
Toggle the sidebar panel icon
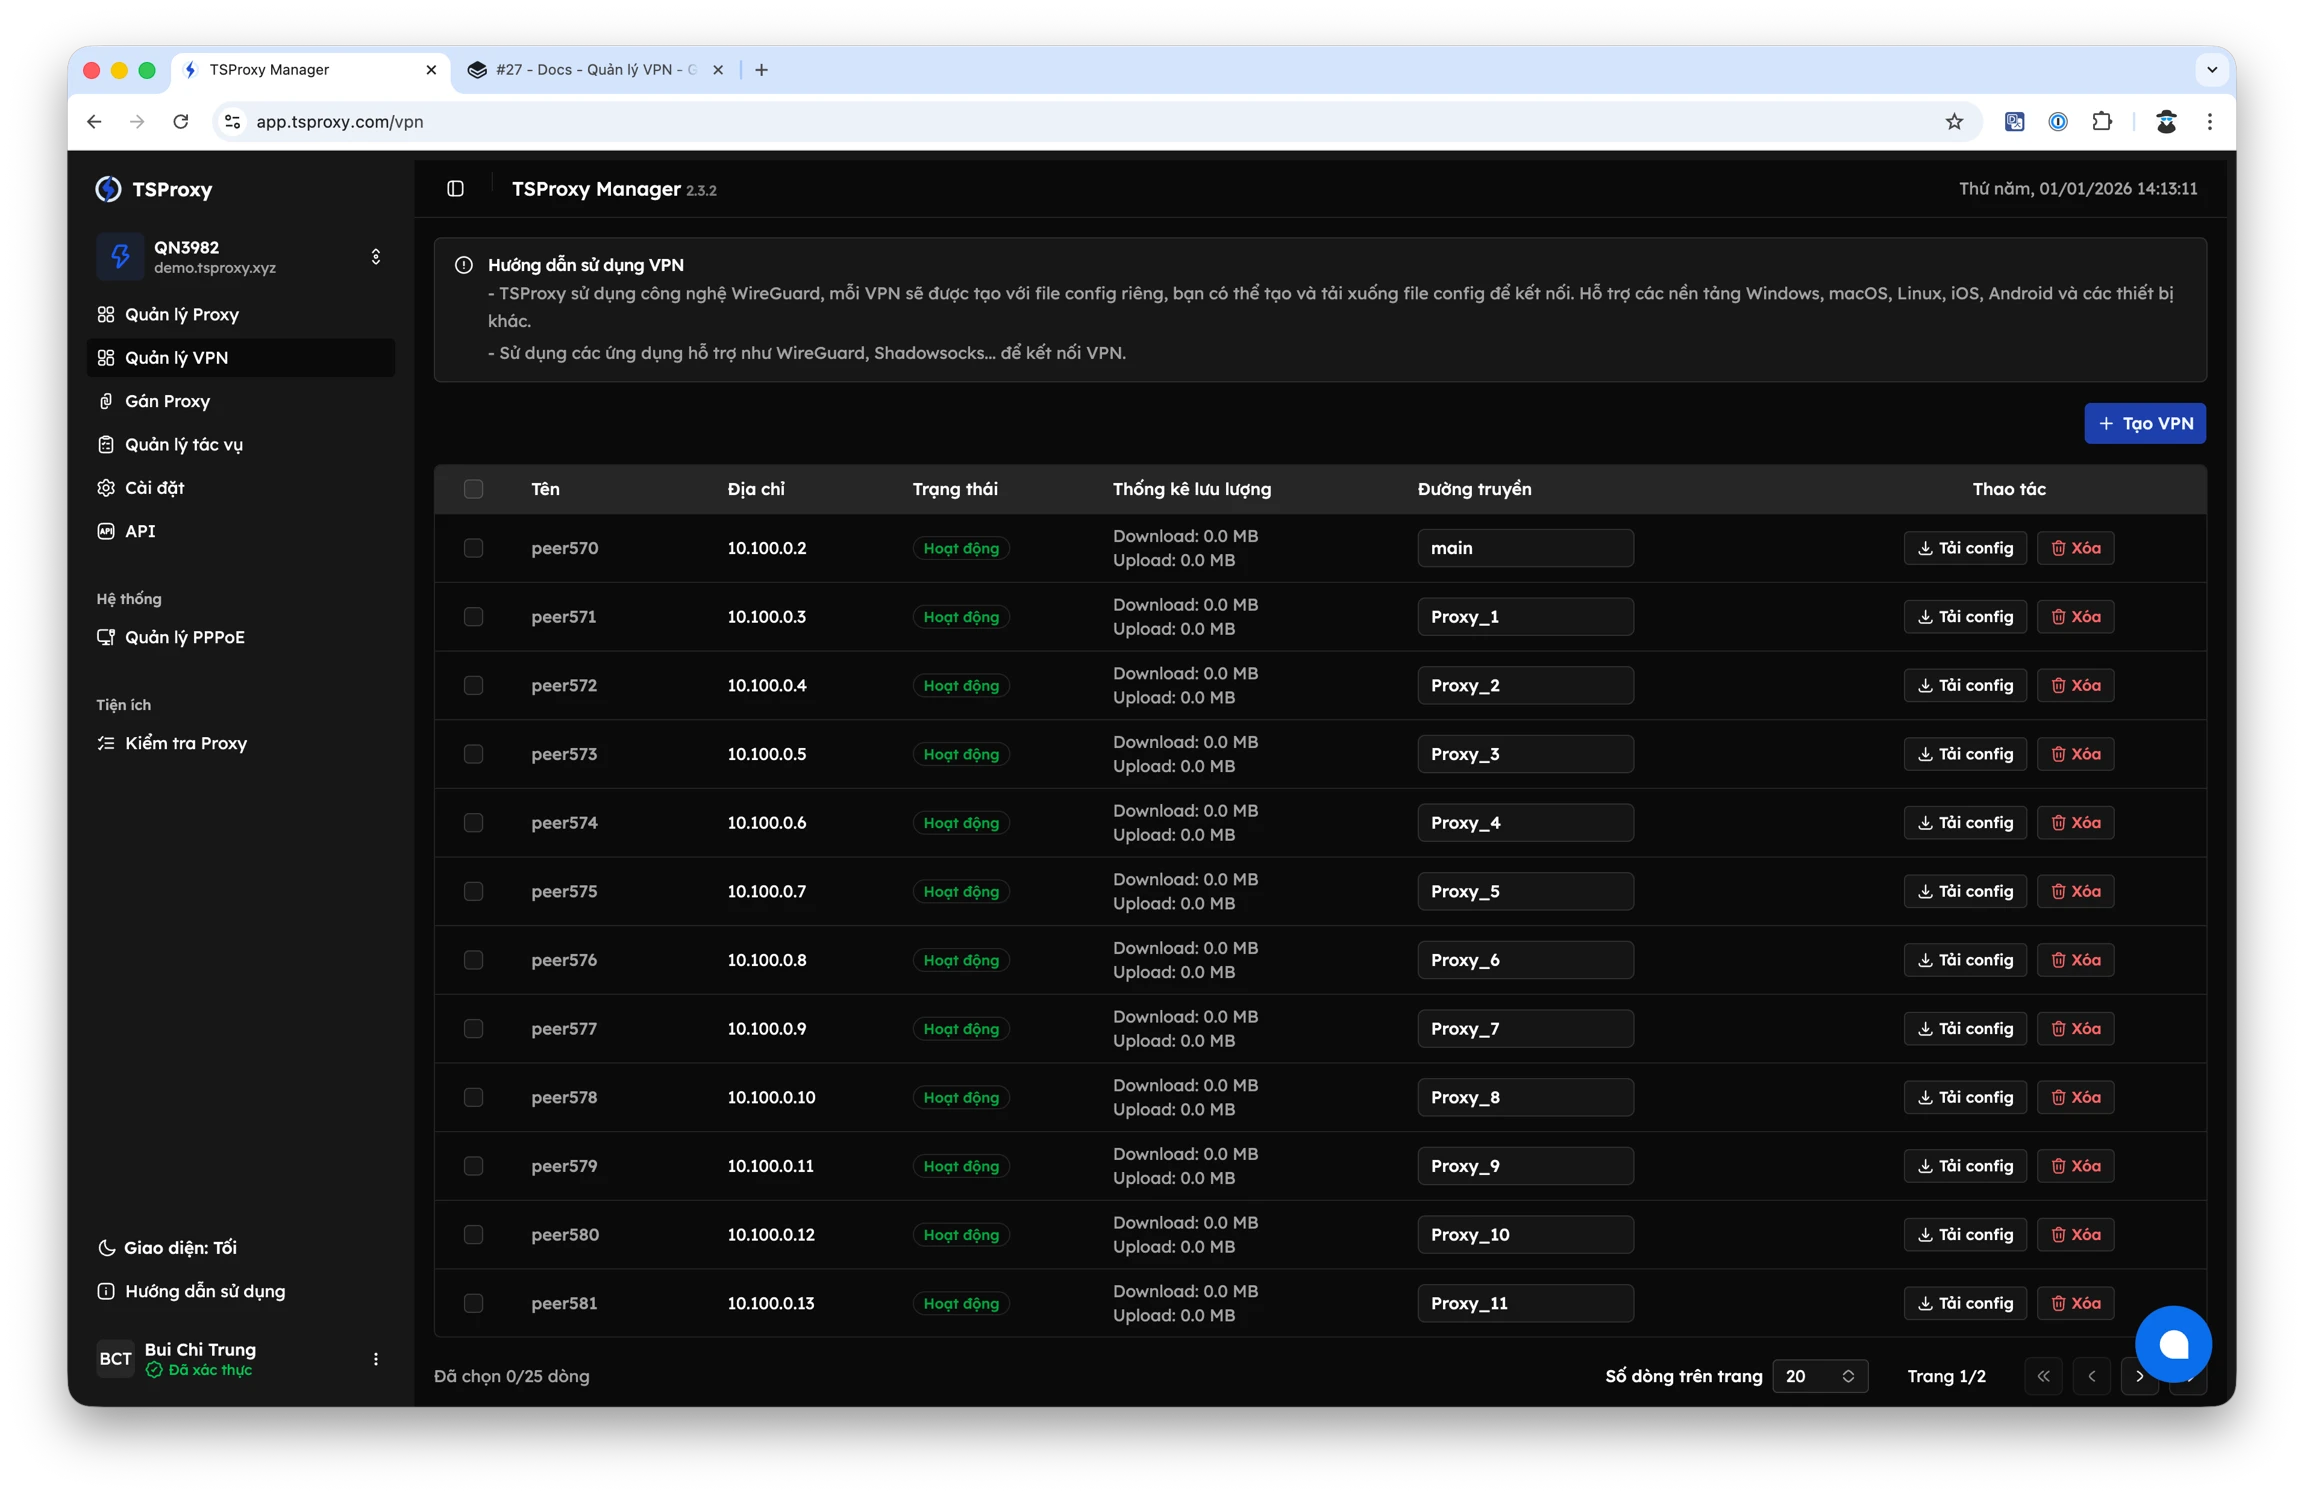click(455, 188)
